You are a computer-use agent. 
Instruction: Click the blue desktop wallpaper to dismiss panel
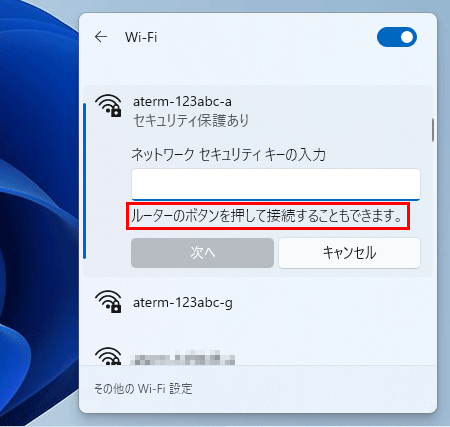37,213
